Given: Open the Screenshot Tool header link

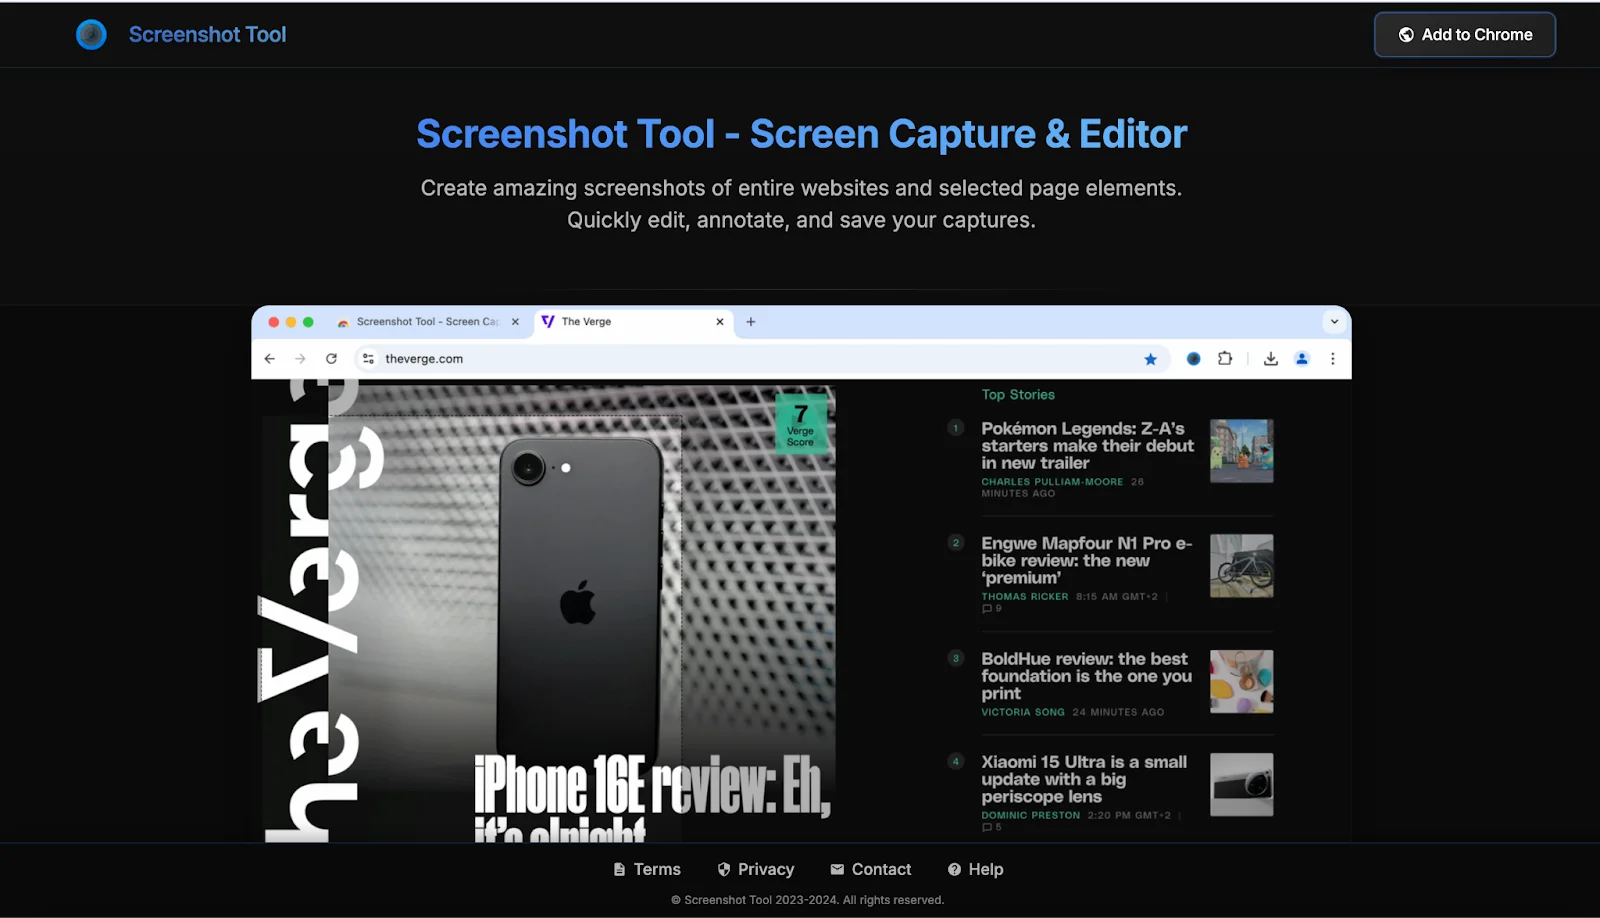Looking at the screenshot, I should (207, 35).
